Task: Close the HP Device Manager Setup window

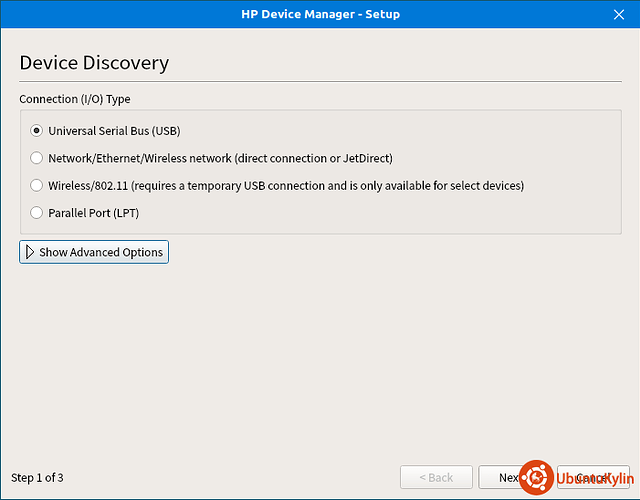Action: click(x=618, y=14)
